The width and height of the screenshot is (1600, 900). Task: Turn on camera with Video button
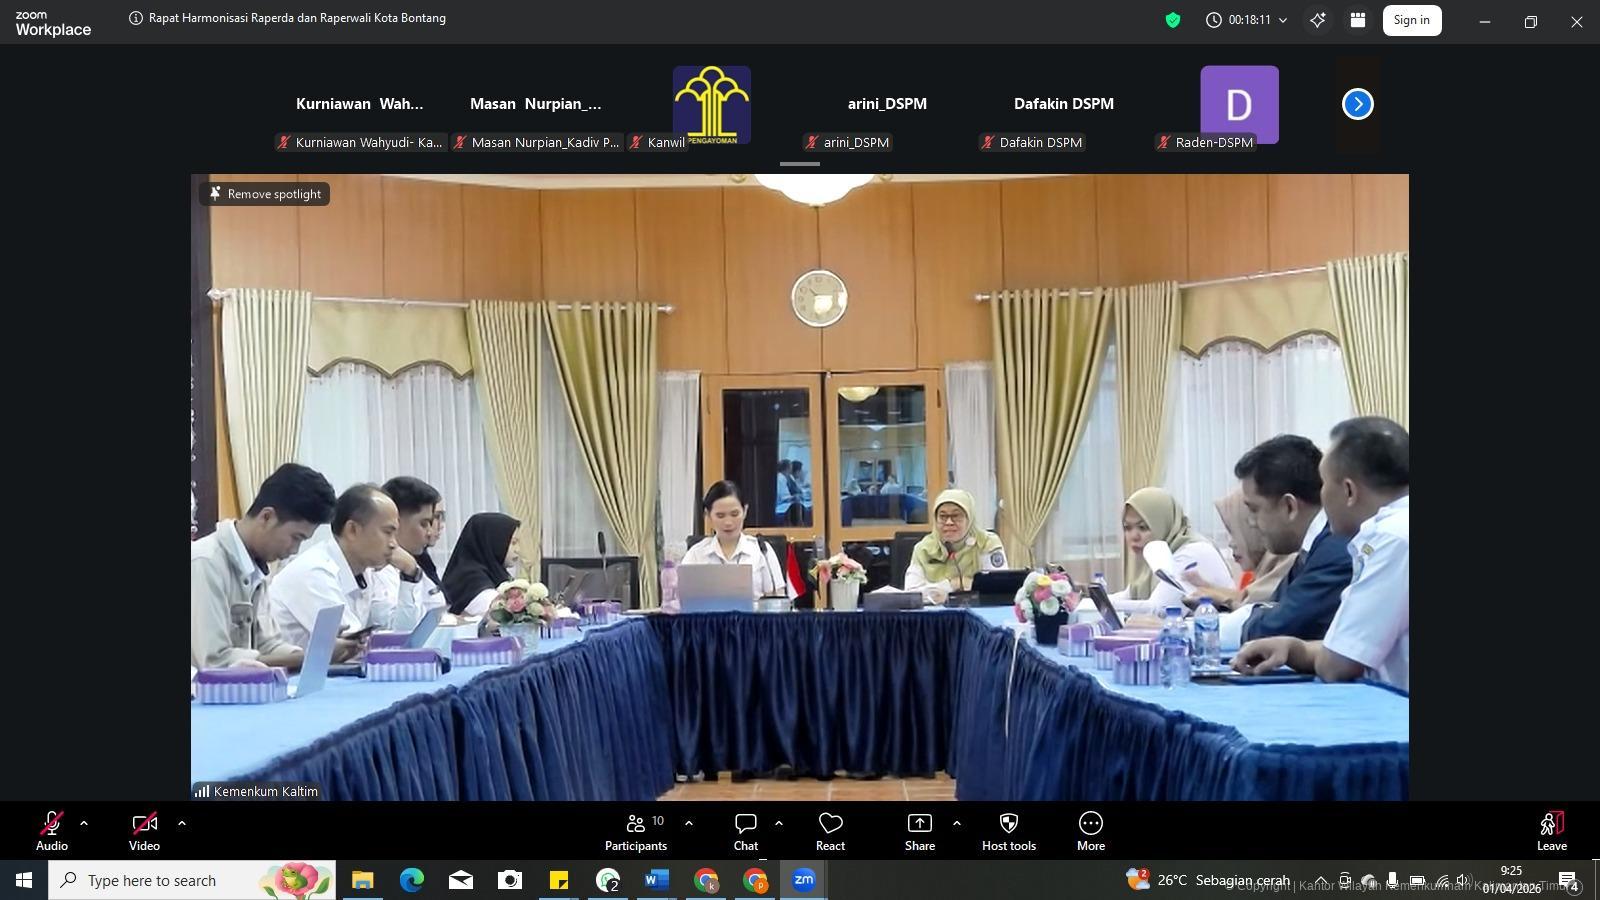pos(144,830)
